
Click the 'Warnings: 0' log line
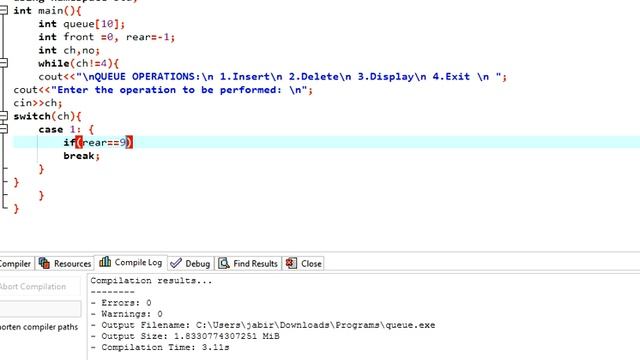pyautogui.click(x=127, y=314)
